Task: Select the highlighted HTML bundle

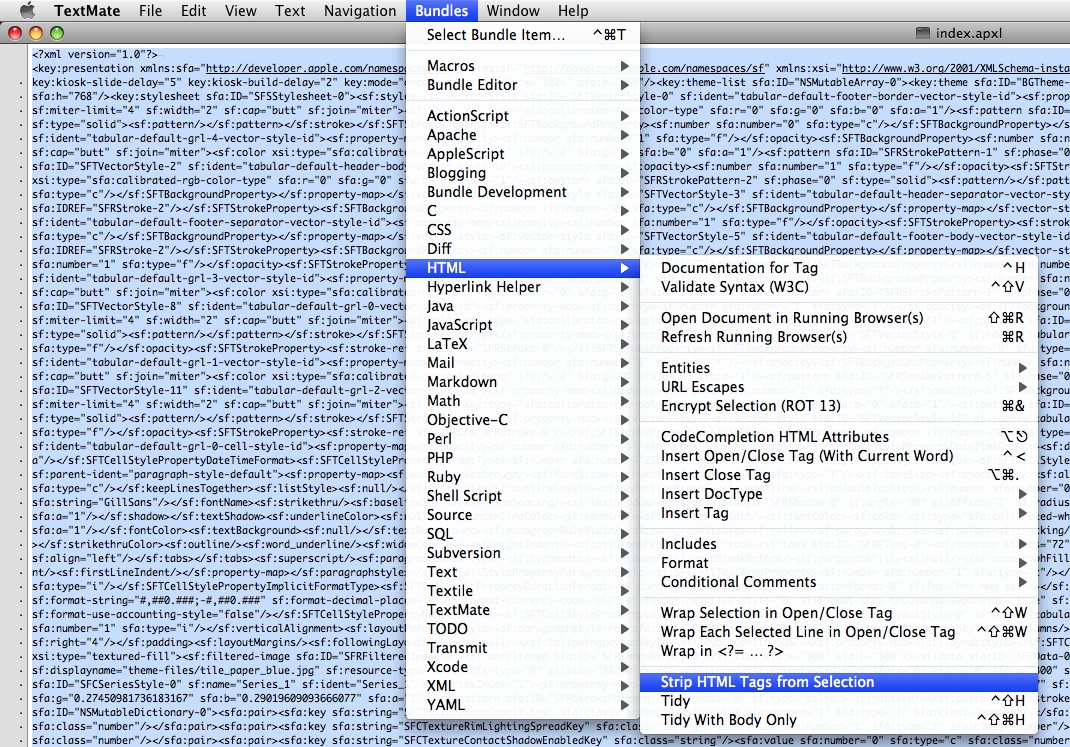Action: [x=523, y=268]
